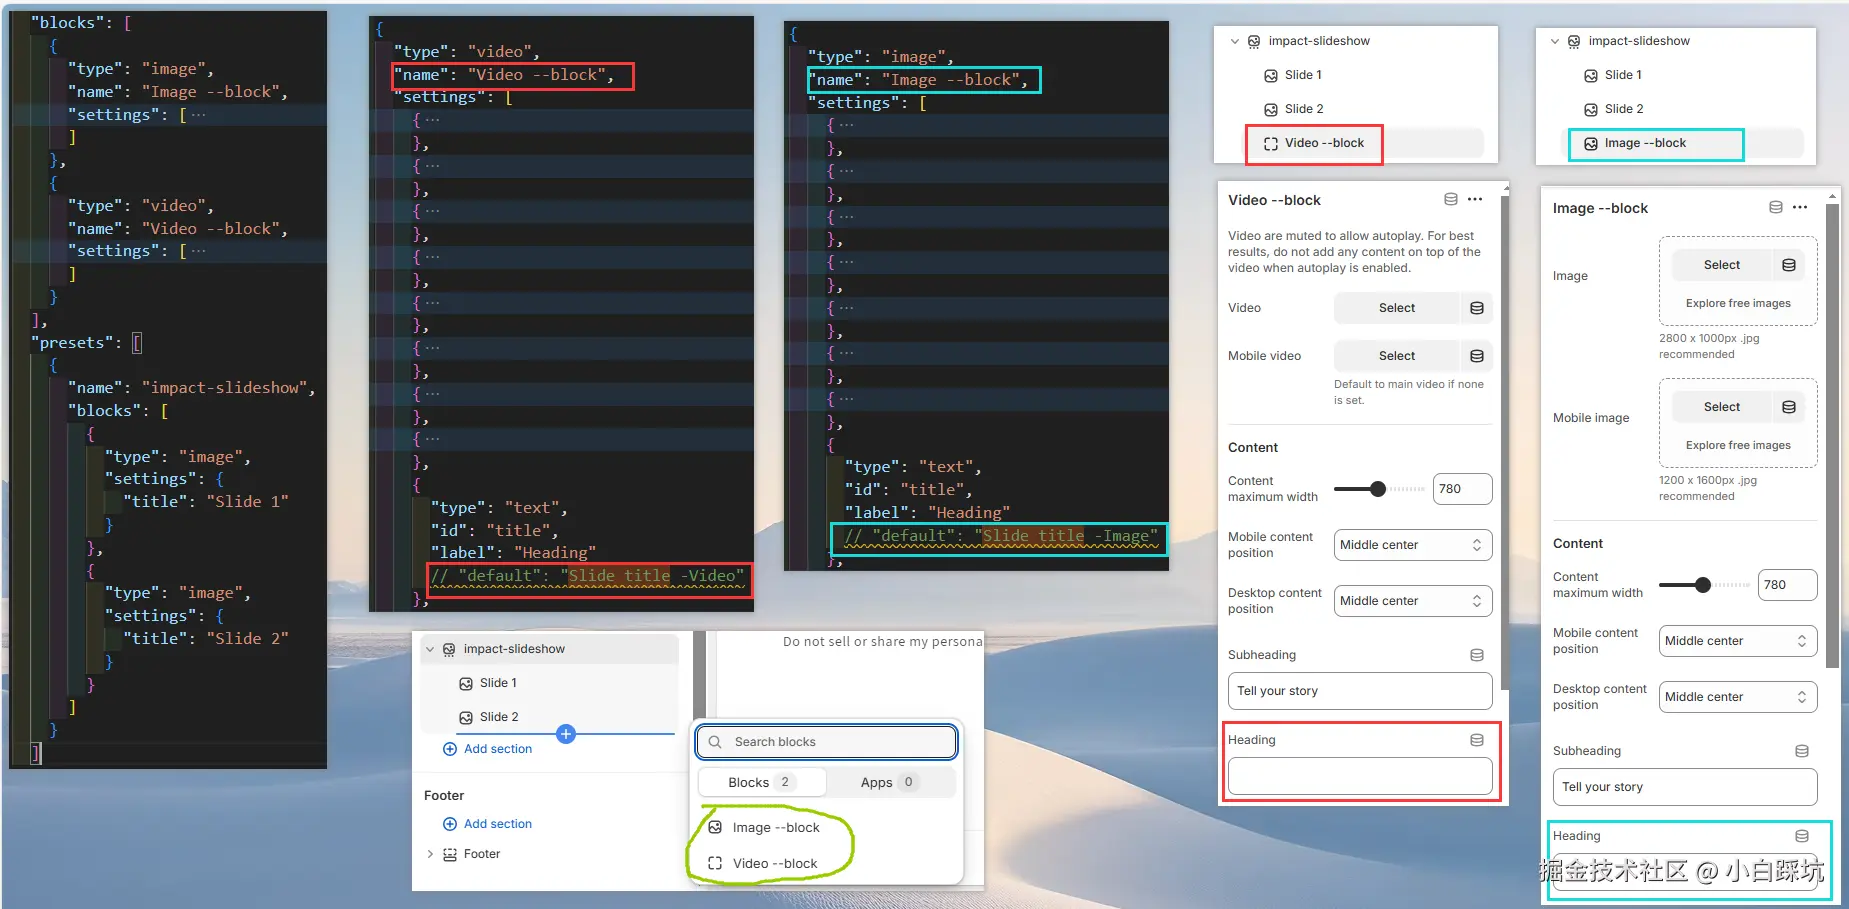This screenshot has height=909, width=1849.
Task: Click the database icon next to the Video Select button
Action: (x=1477, y=308)
